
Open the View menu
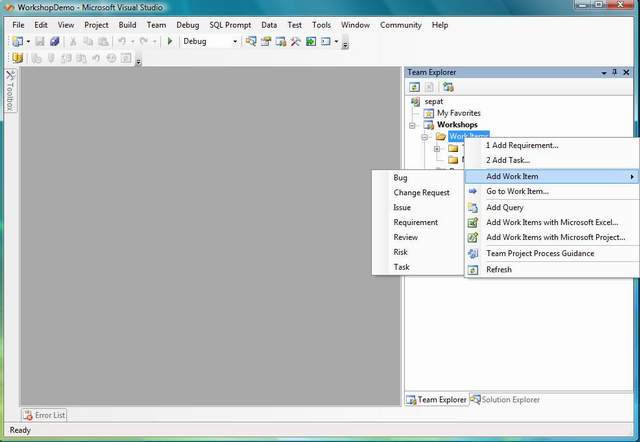click(x=66, y=25)
